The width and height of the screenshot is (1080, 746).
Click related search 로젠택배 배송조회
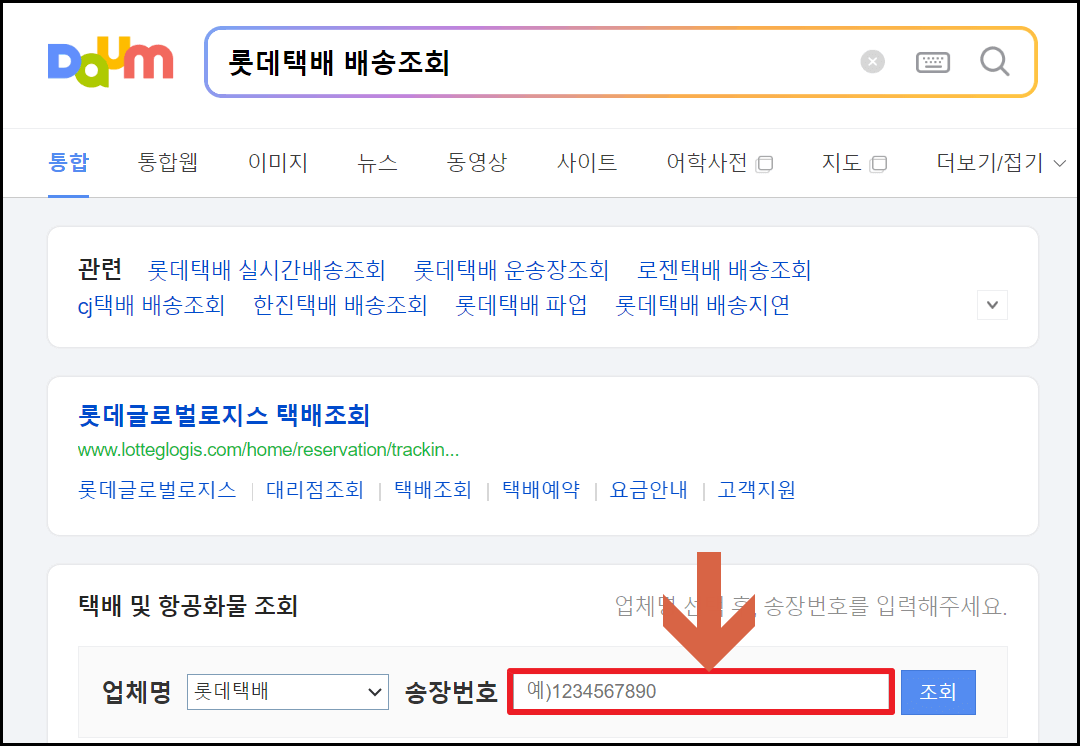click(x=724, y=270)
